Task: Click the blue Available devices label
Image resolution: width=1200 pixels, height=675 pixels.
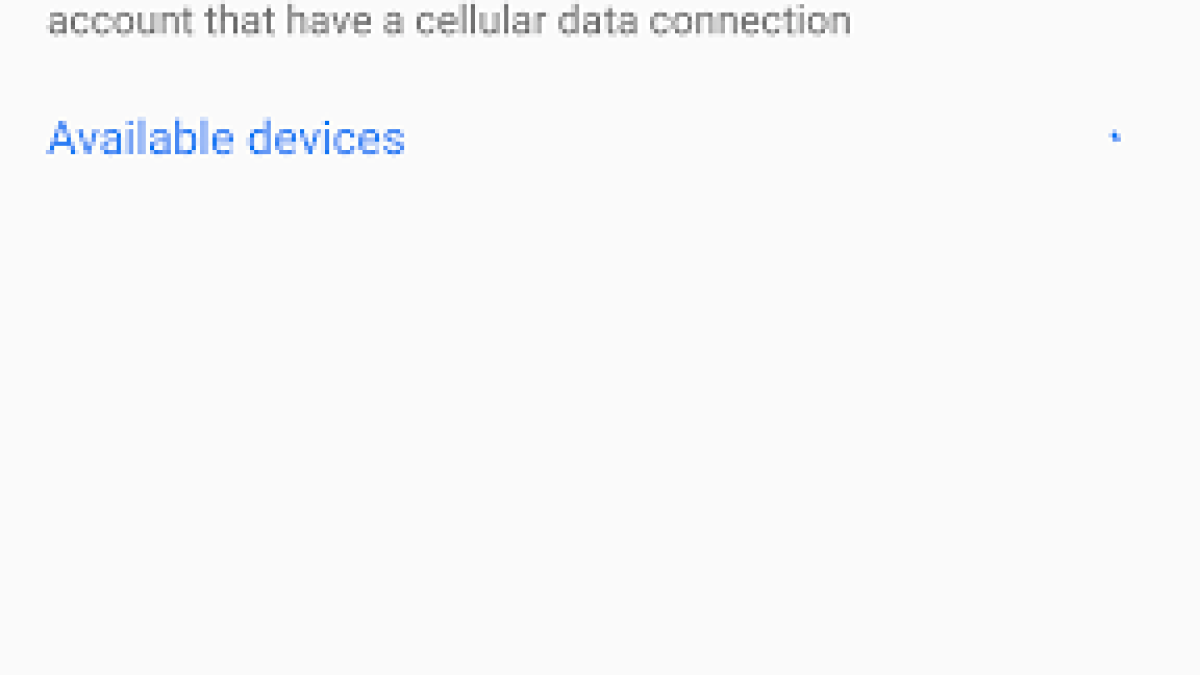Action: pos(226,138)
